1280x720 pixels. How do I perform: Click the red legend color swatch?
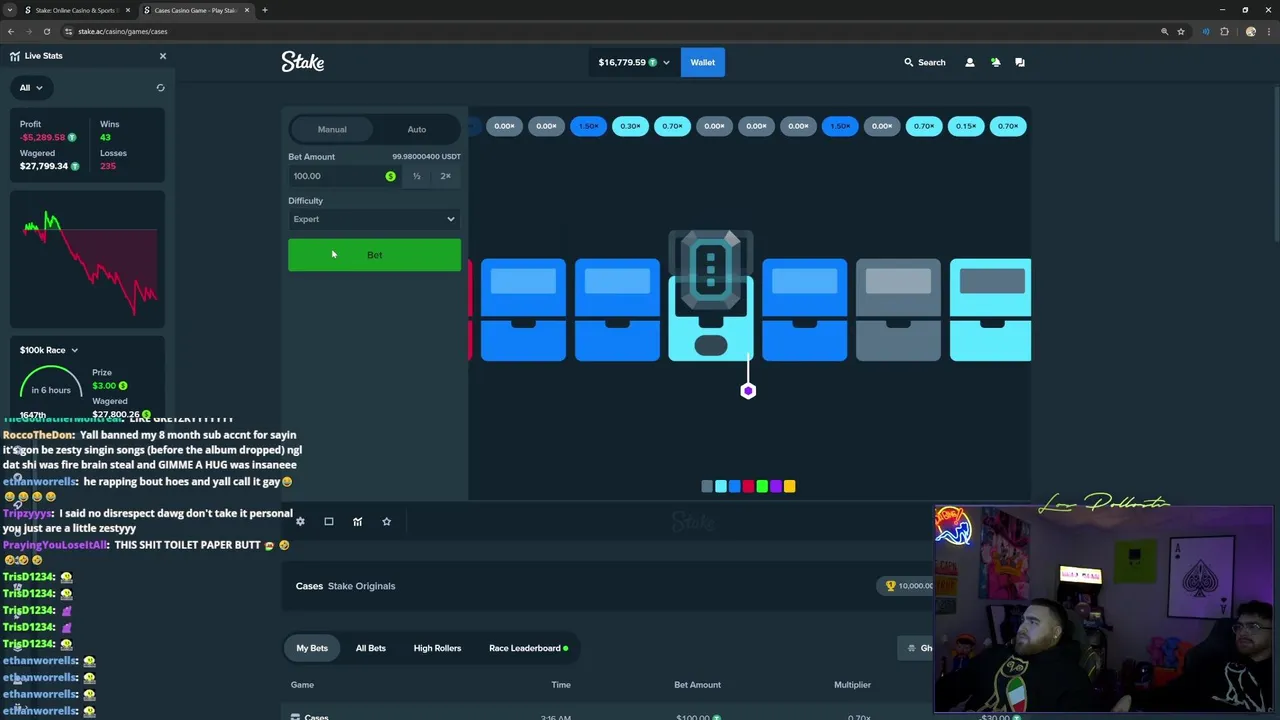click(x=748, y=486)
